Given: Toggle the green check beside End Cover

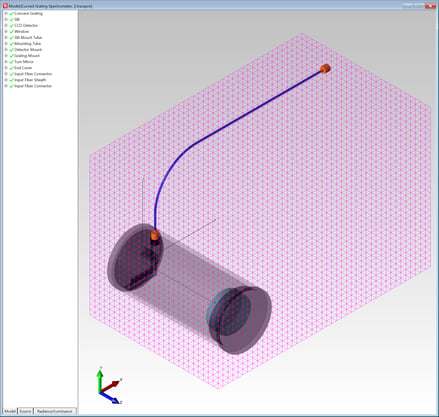Looking at the screenshot, I should coord(12,68).
